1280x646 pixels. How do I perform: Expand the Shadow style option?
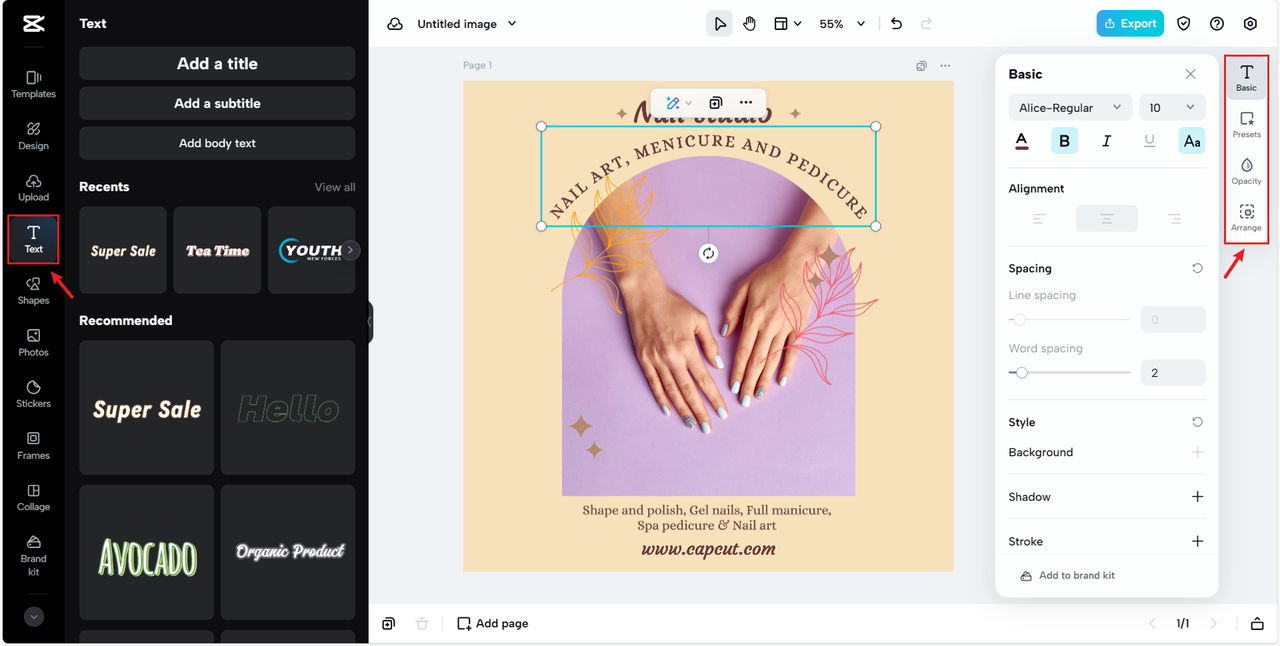pos(1197,497)
